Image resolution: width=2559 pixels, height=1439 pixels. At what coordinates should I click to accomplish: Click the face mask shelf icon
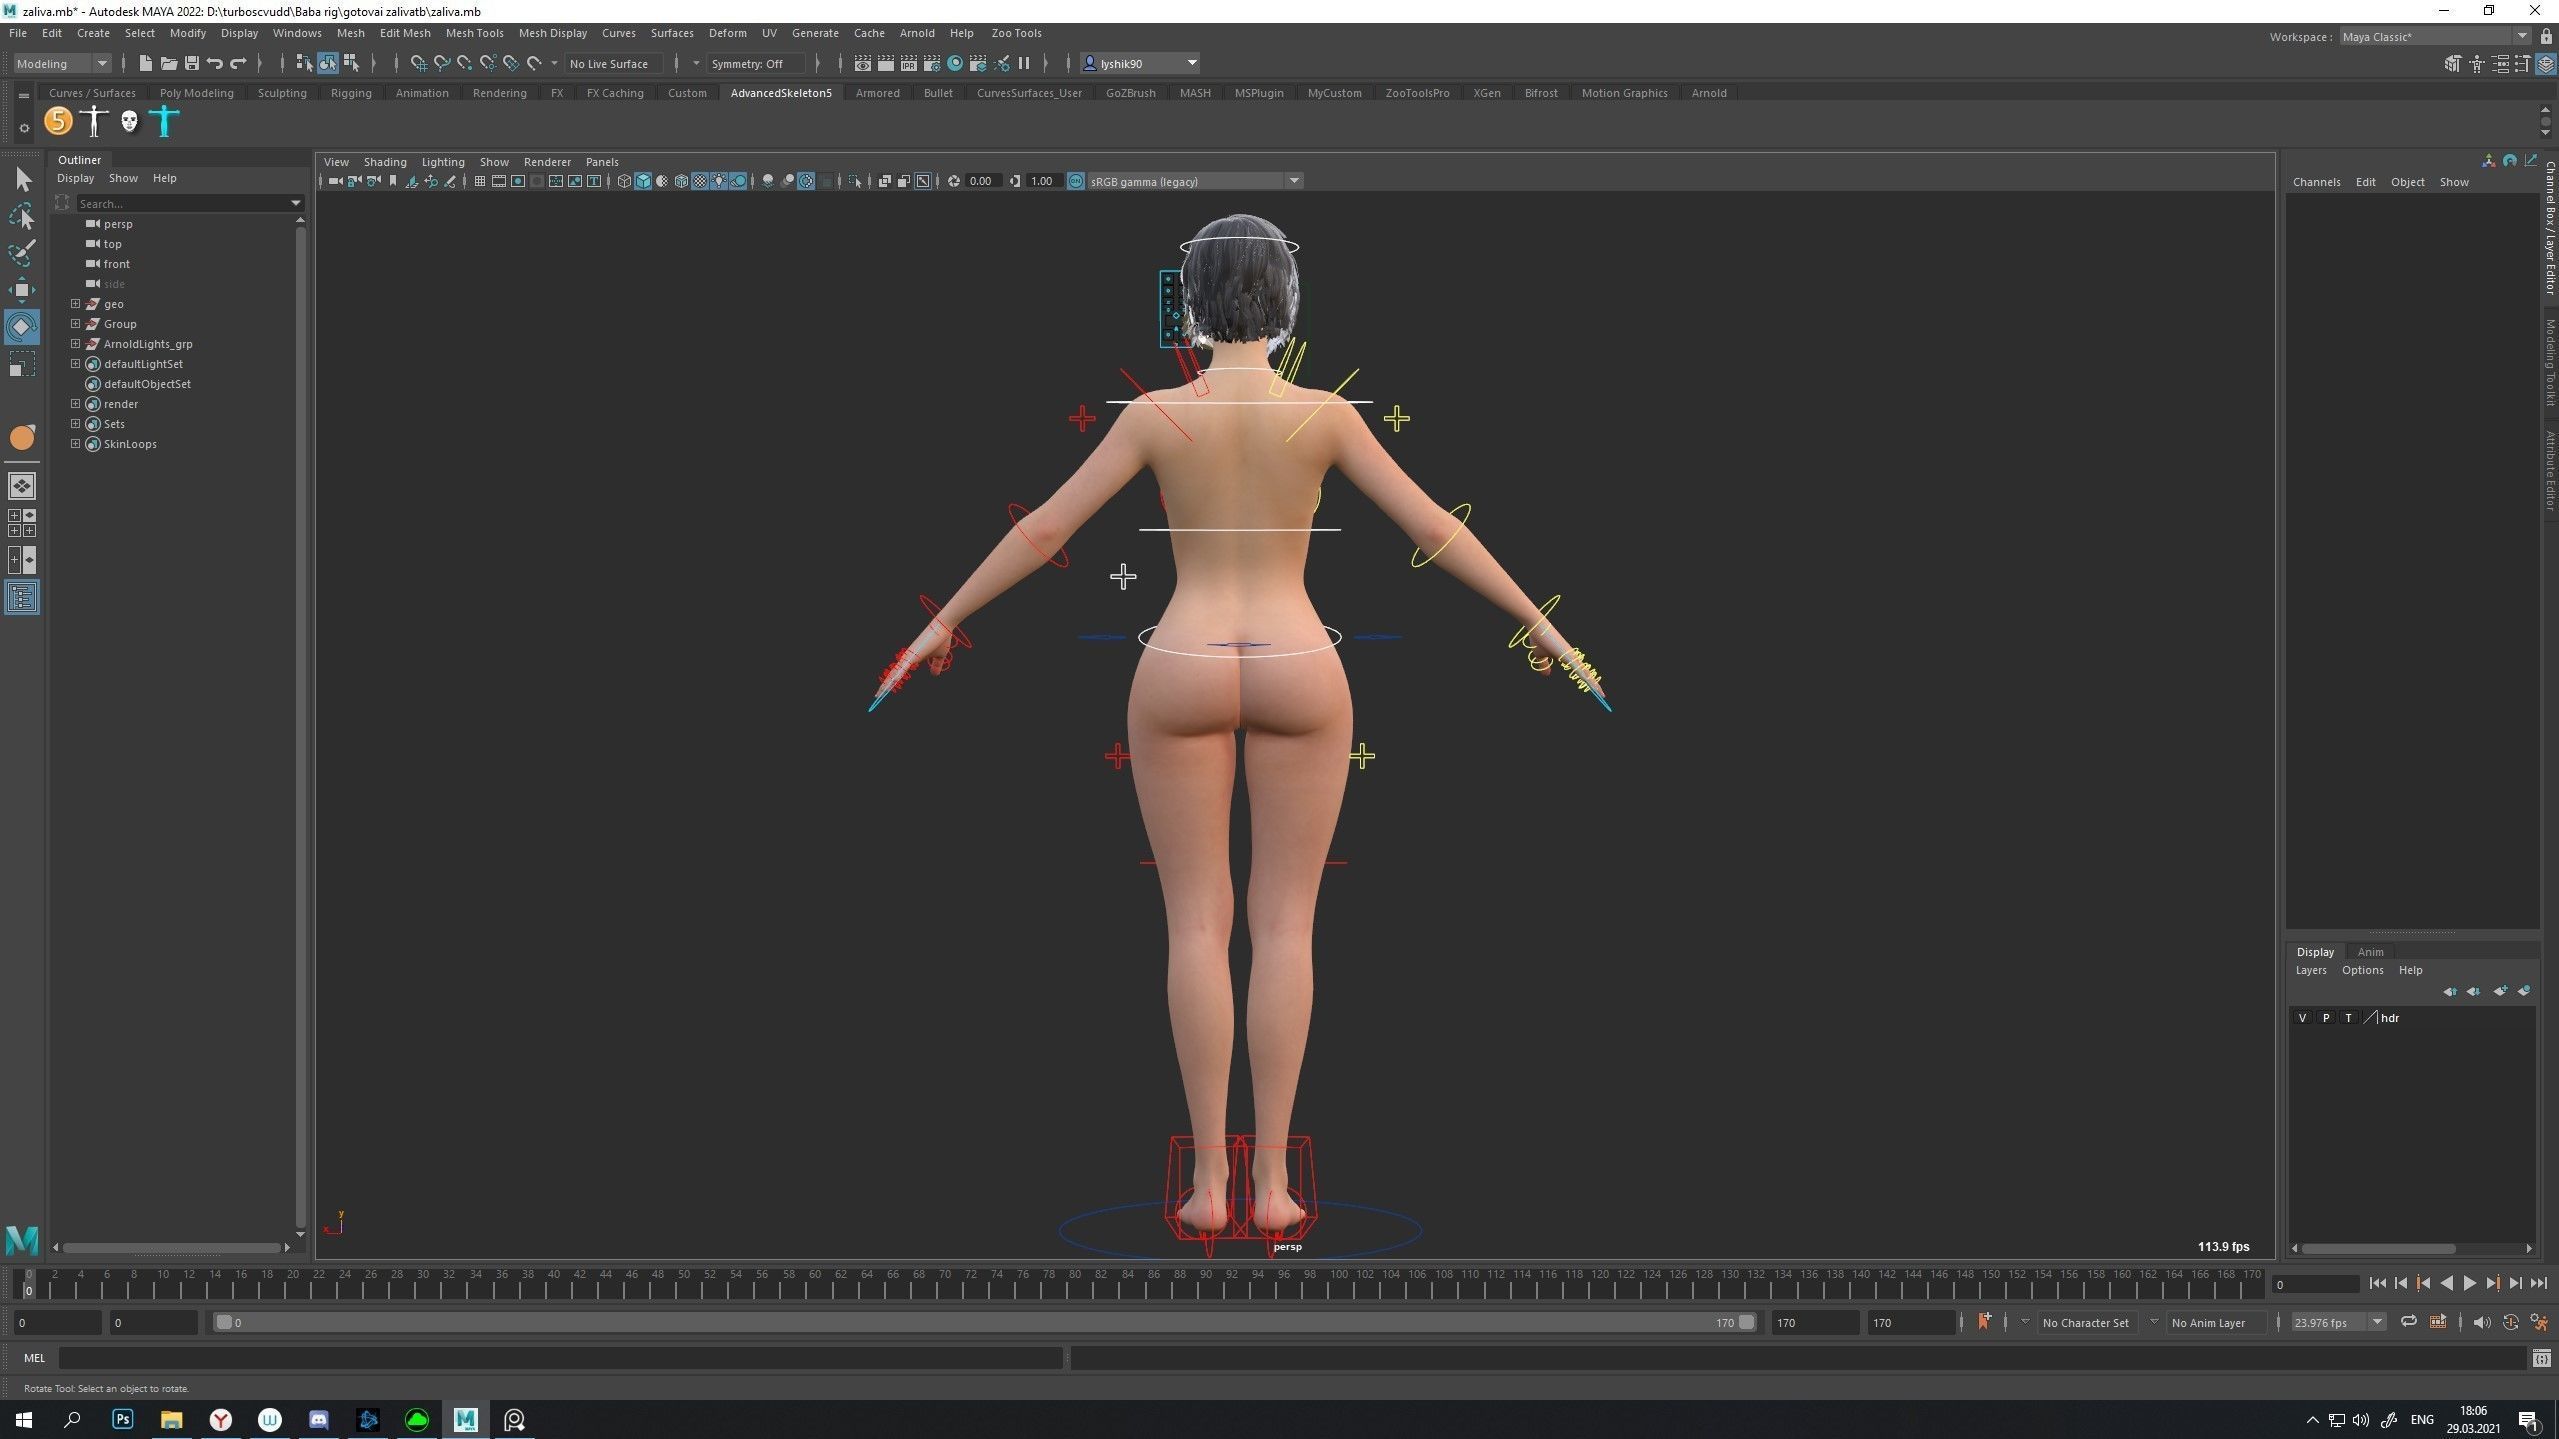[129, 121]
